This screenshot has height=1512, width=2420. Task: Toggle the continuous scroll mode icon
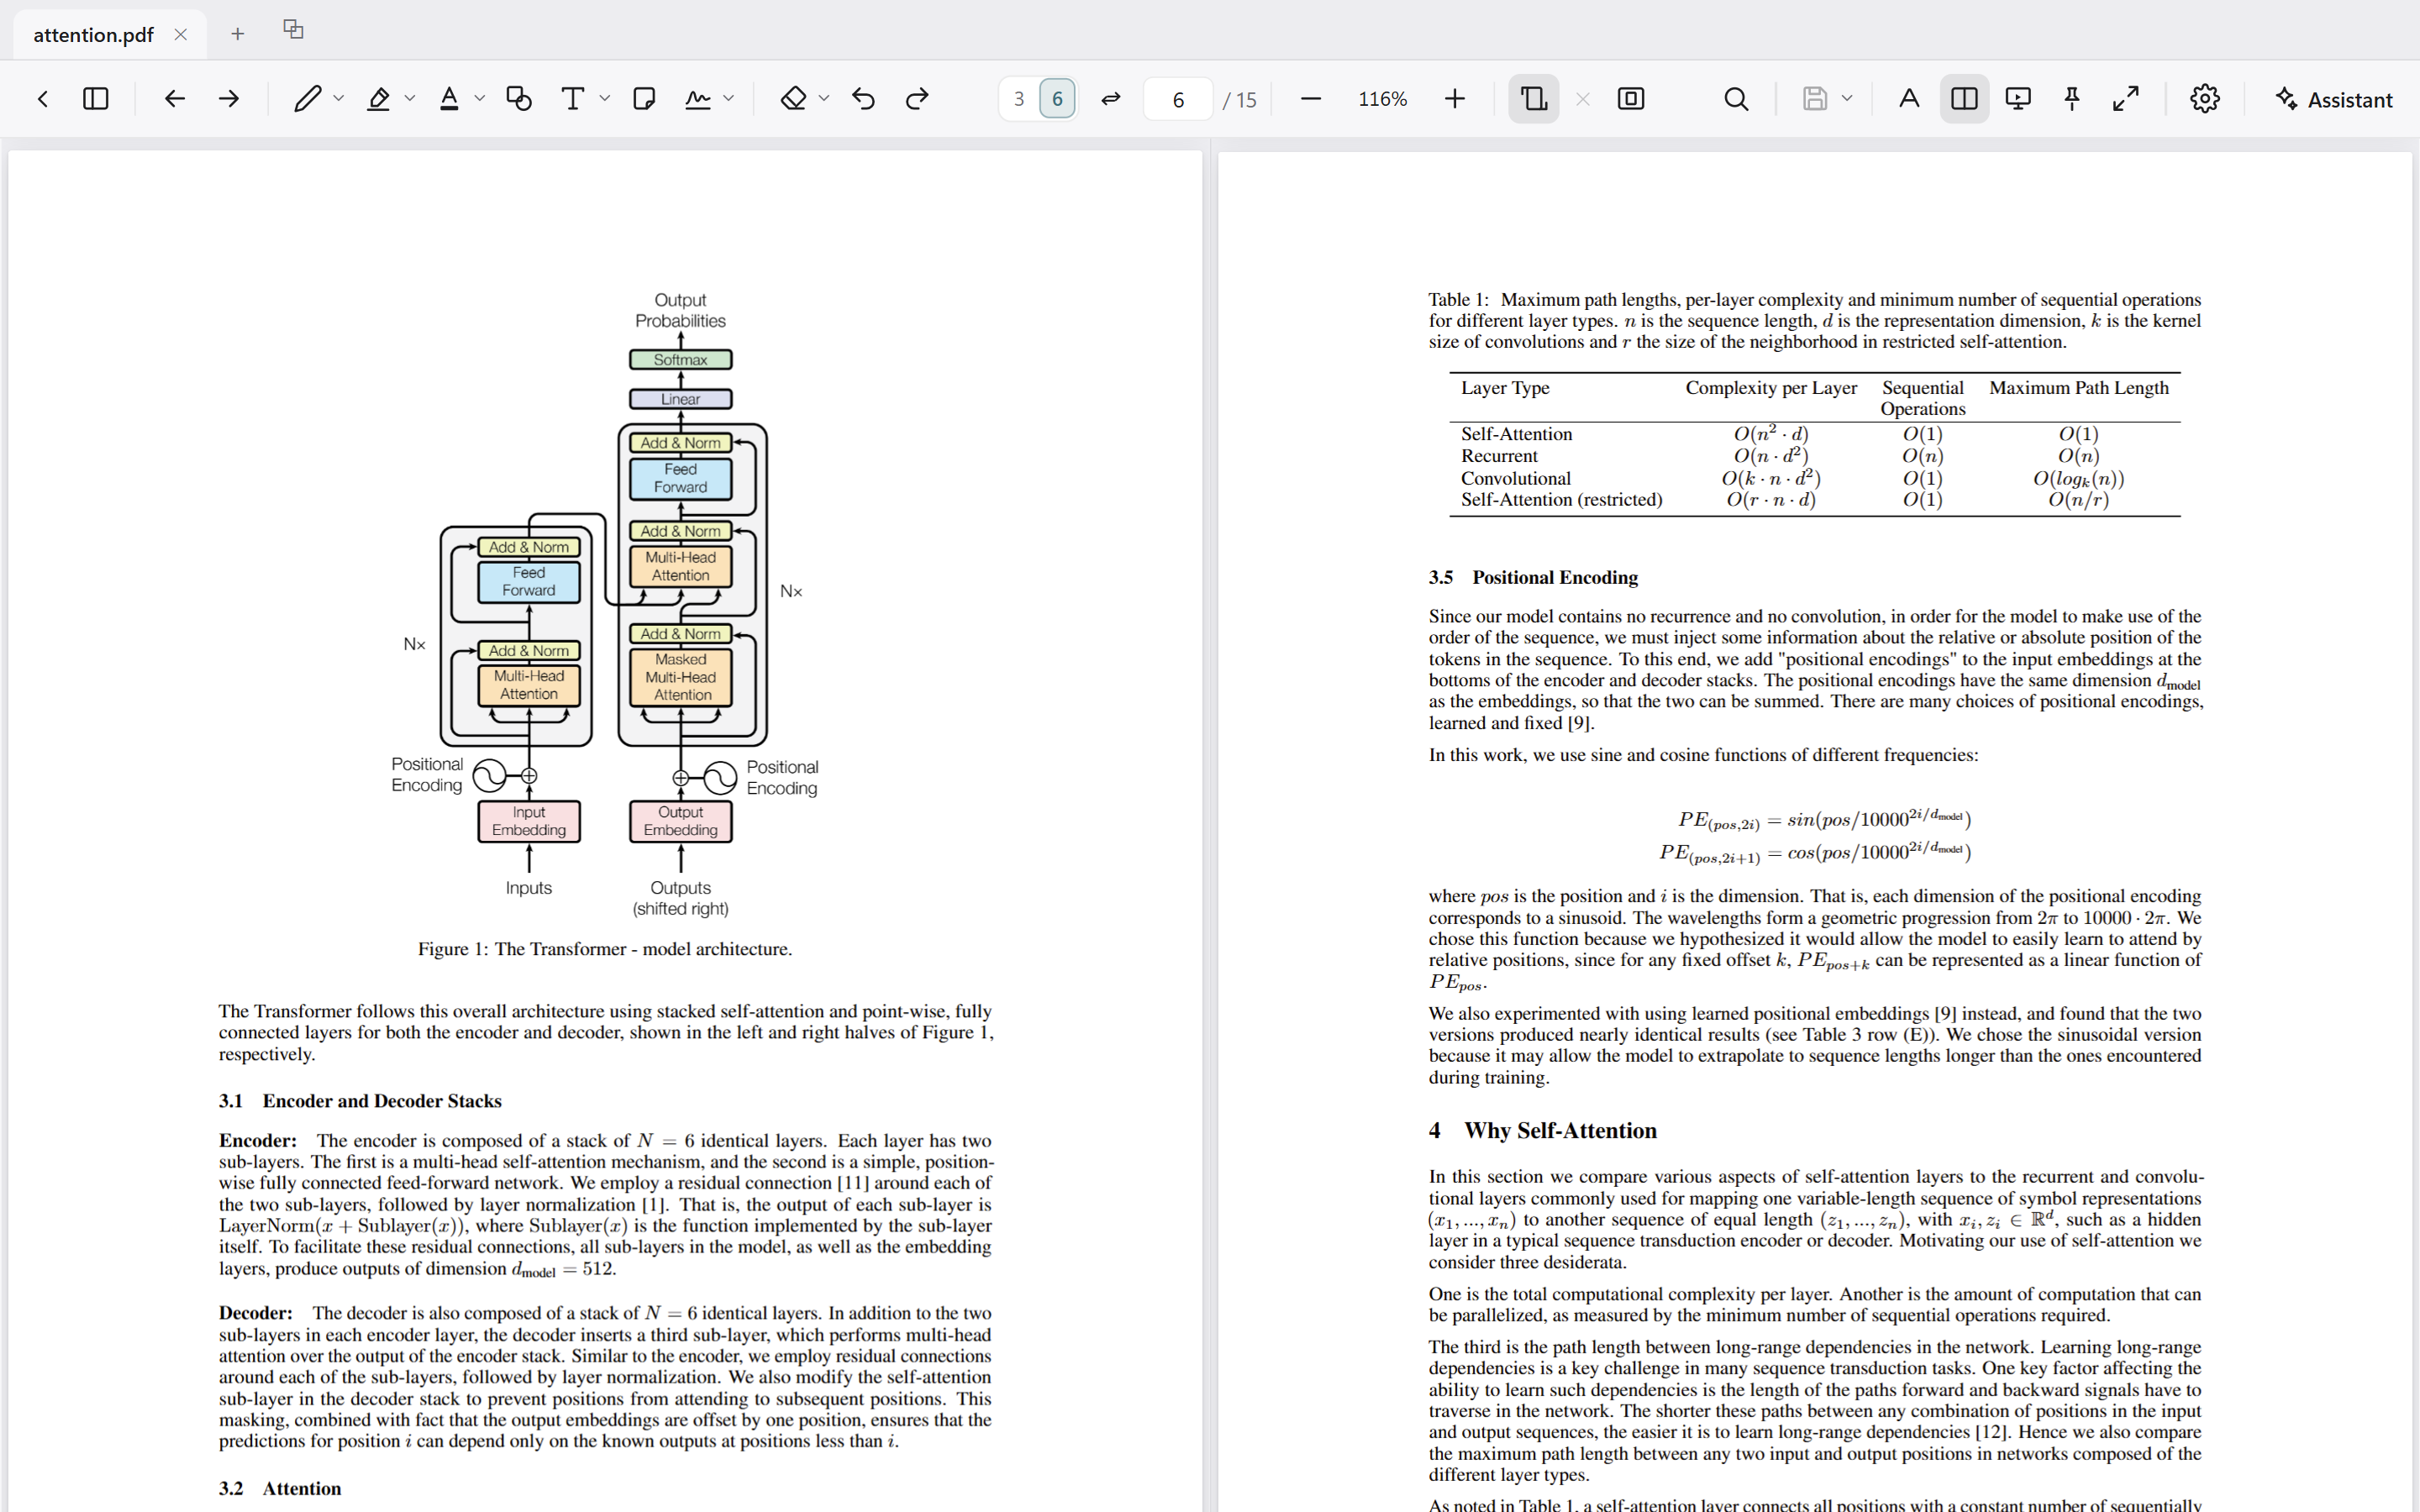(1534, 99)
